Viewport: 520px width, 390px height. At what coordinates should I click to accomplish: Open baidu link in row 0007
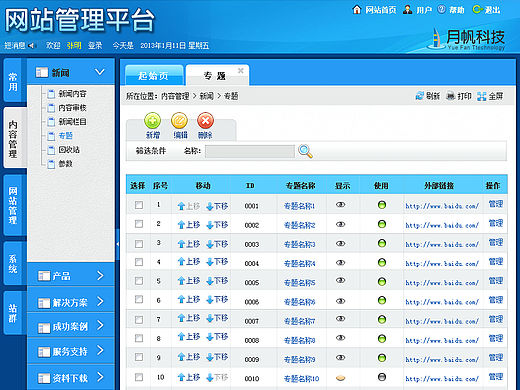click(x=442, y=321)
